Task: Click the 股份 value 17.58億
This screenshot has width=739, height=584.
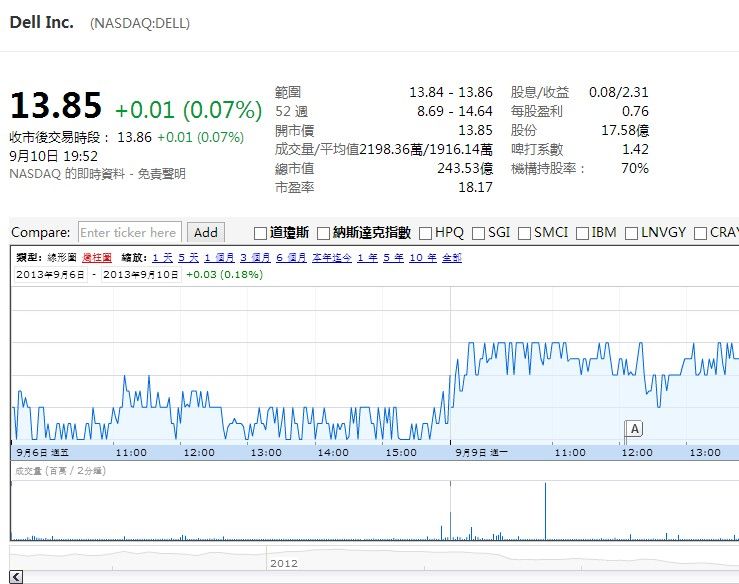Action: [625, 130]
